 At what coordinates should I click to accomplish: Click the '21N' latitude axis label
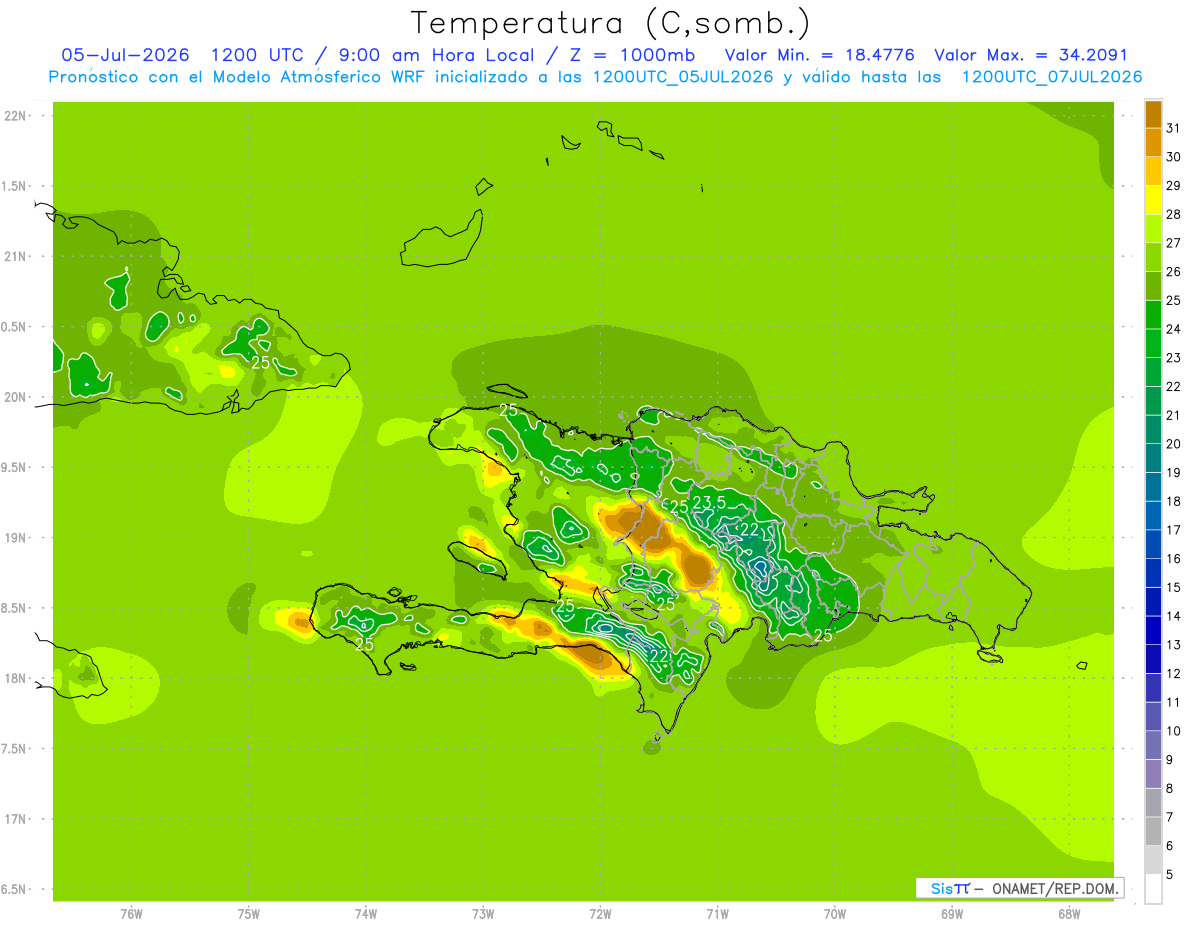[x=15, y=257]
